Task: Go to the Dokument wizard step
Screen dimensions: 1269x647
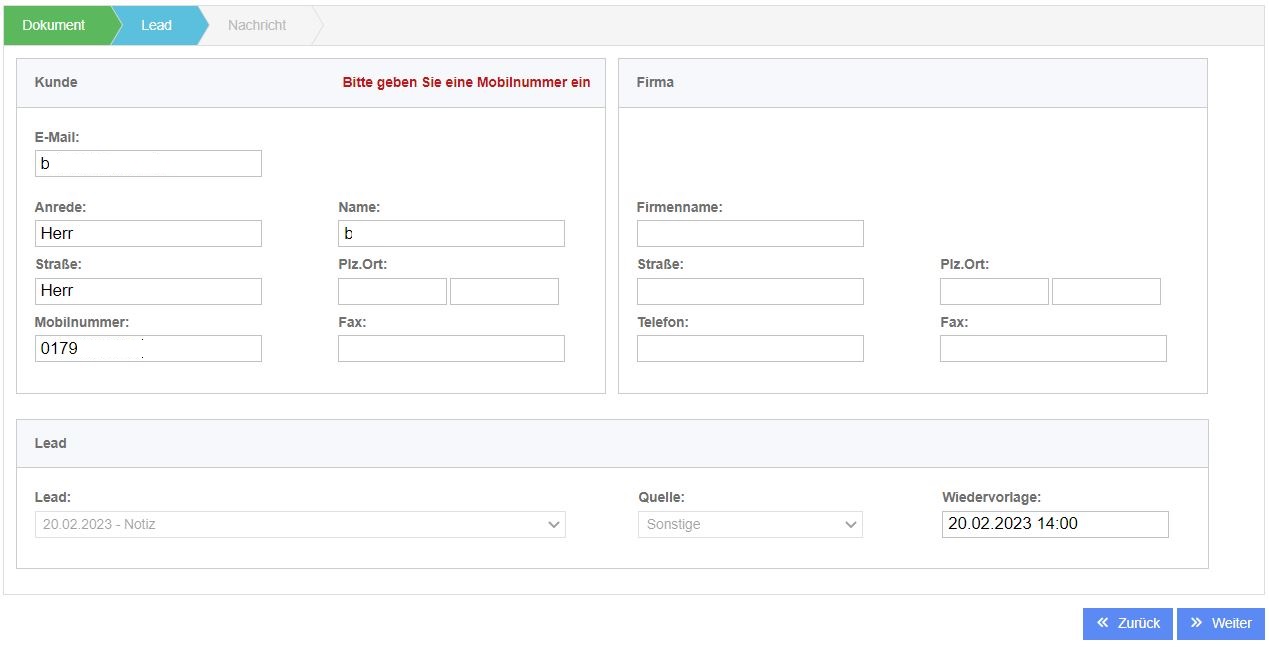Action: (x=56, y=25)
